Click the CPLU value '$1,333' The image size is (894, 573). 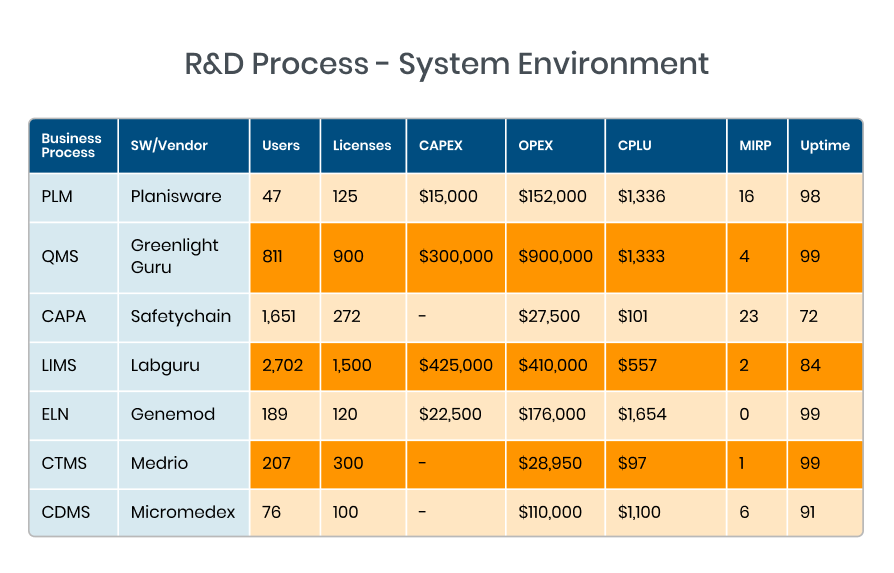(641, 256)
